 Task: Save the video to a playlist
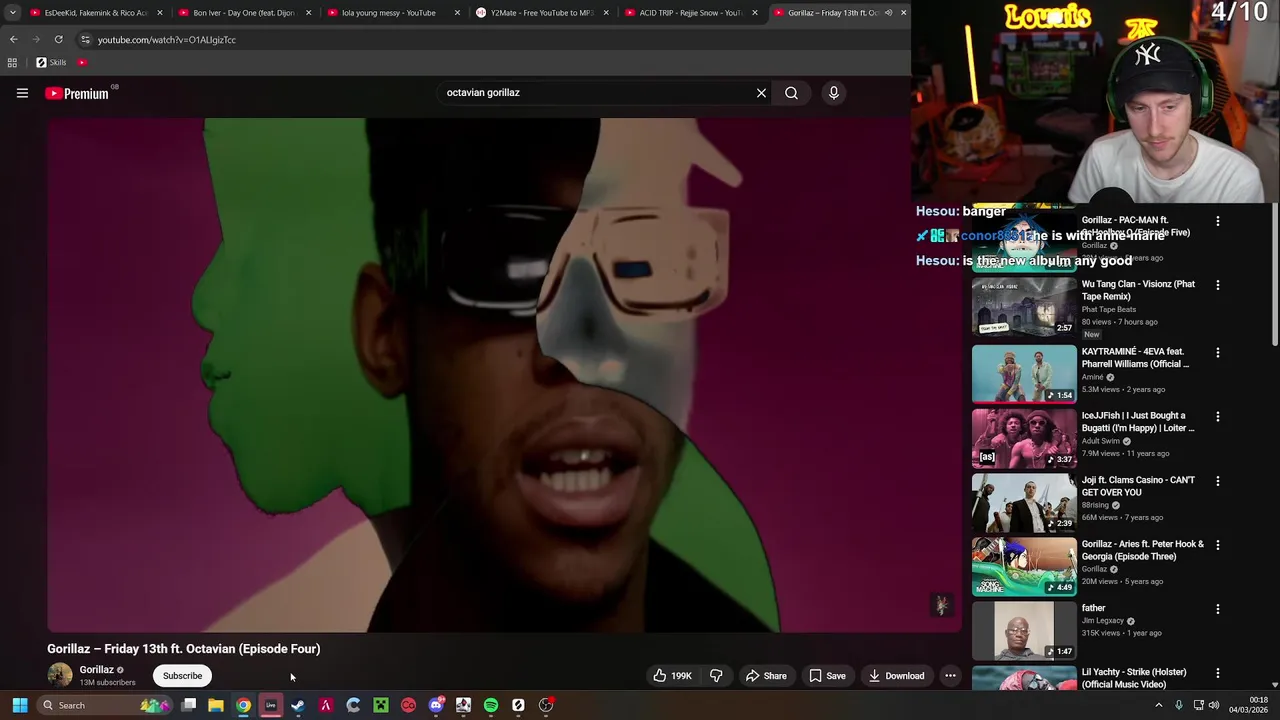point(827,676)
